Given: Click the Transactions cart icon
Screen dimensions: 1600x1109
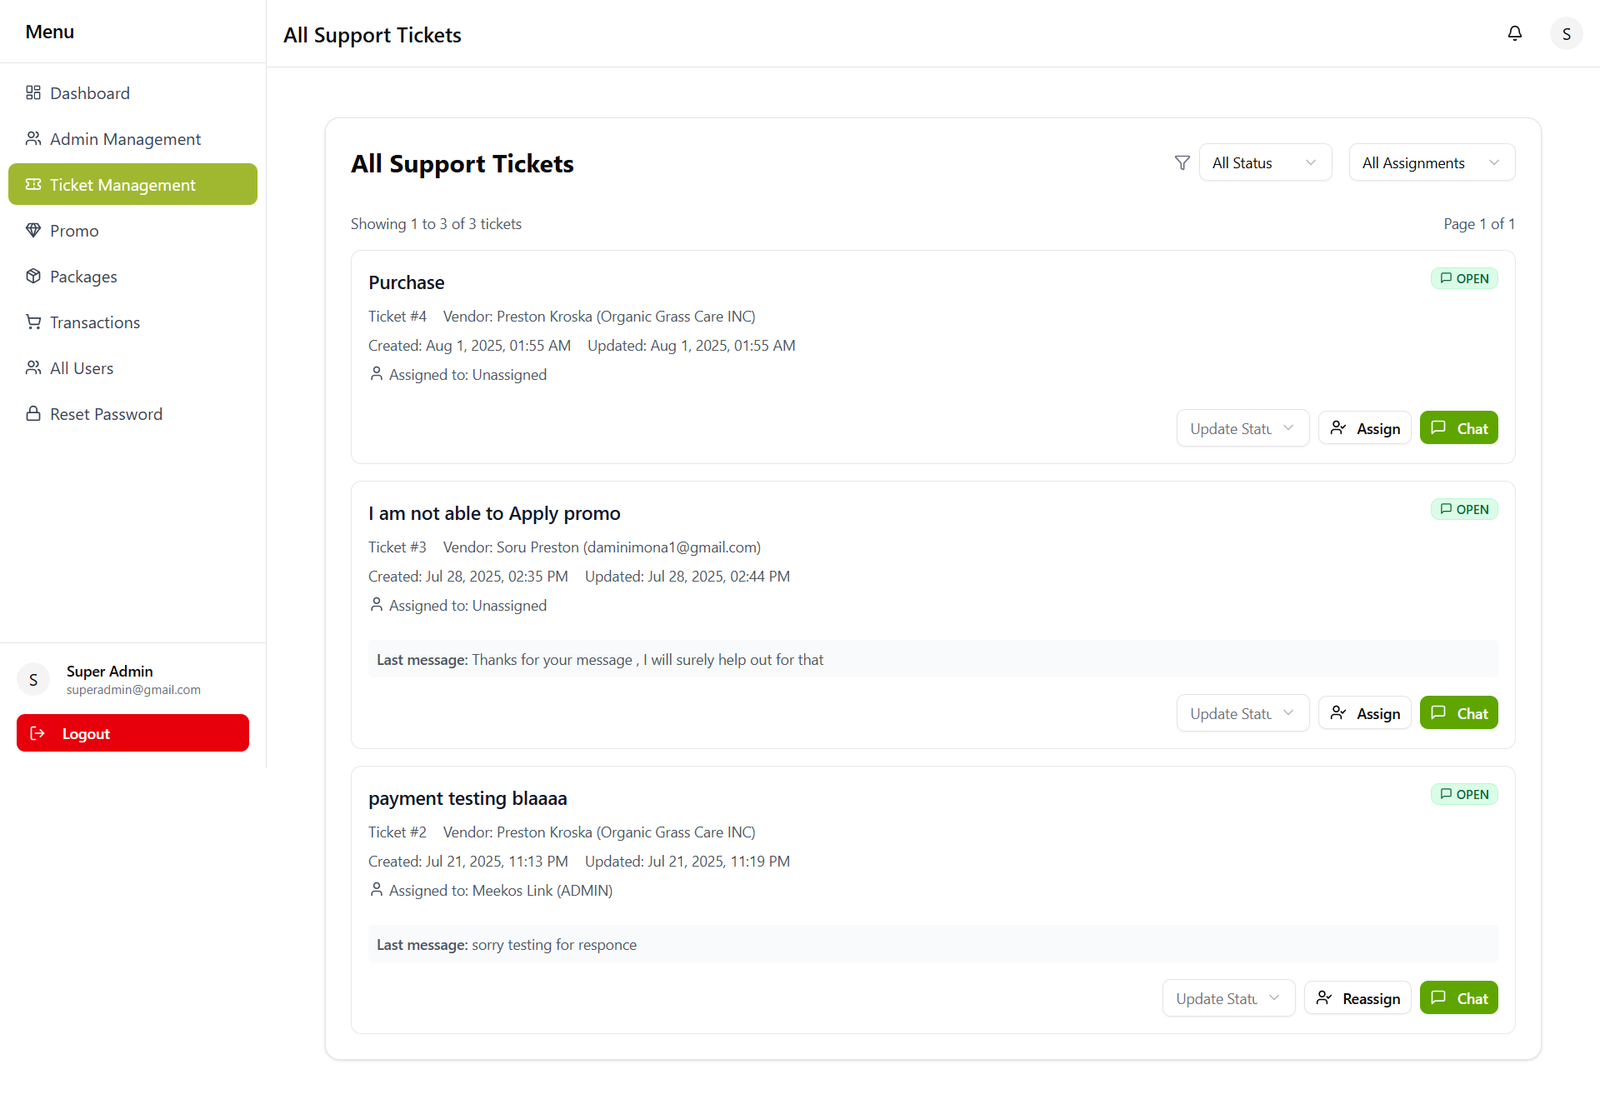Looking at the screenshot, I should tap(33, 322).
